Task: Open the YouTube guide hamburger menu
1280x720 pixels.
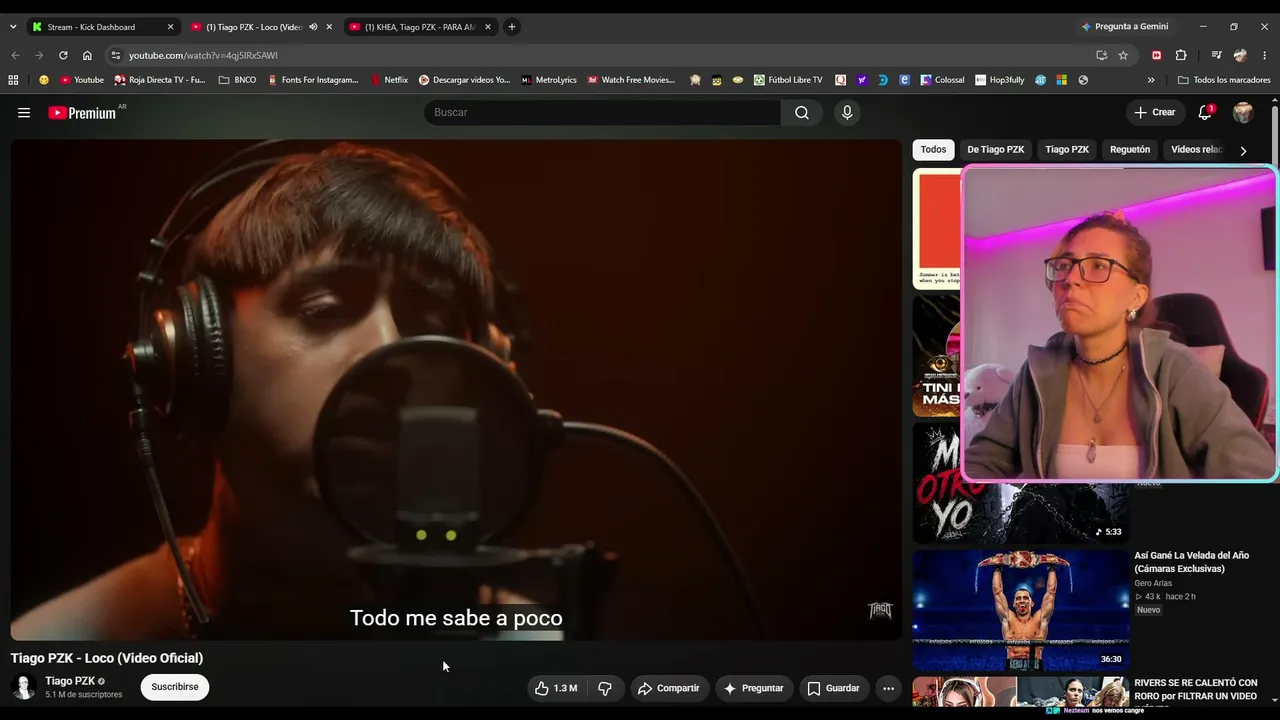Action: coord(24,113)
